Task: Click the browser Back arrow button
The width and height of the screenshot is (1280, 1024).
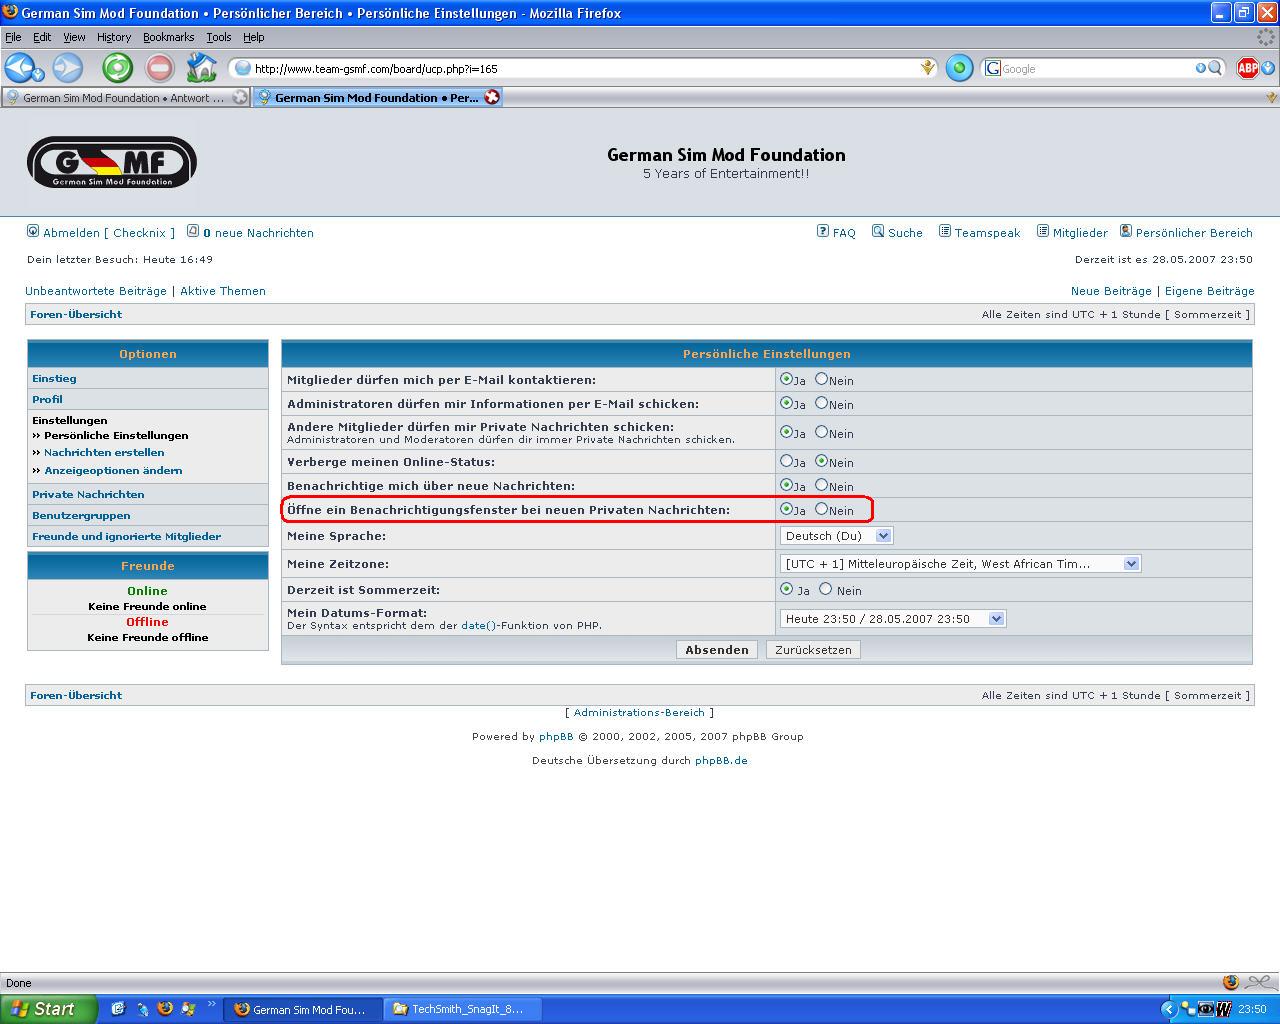Action: click(x=20, y=68)
